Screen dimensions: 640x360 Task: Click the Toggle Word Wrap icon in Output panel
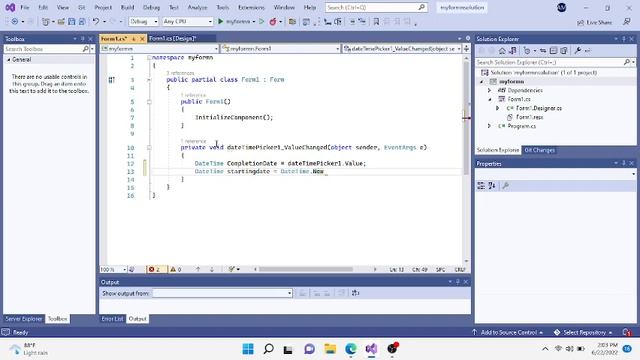point(356,293)
